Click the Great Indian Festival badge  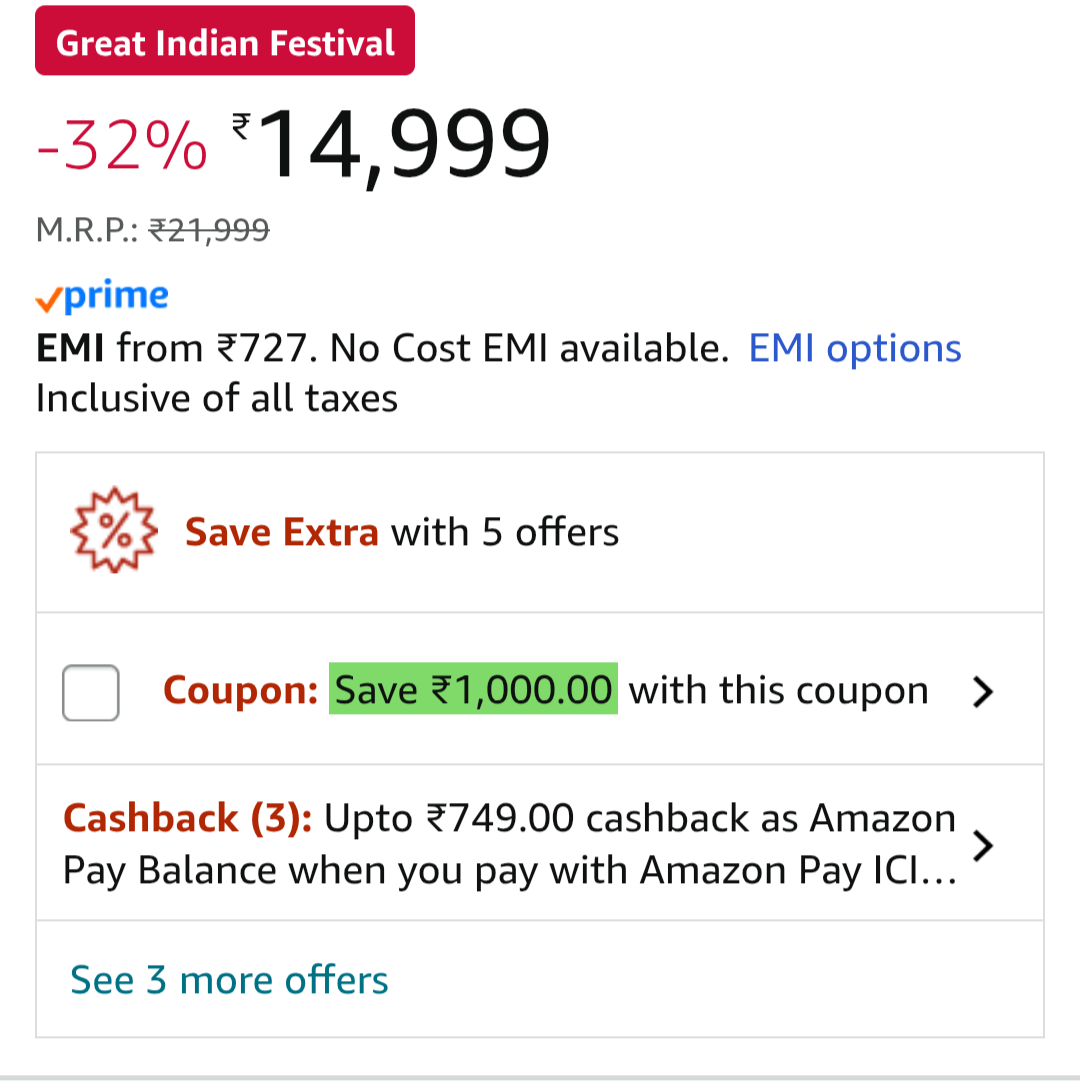click(x=225, y=42)
